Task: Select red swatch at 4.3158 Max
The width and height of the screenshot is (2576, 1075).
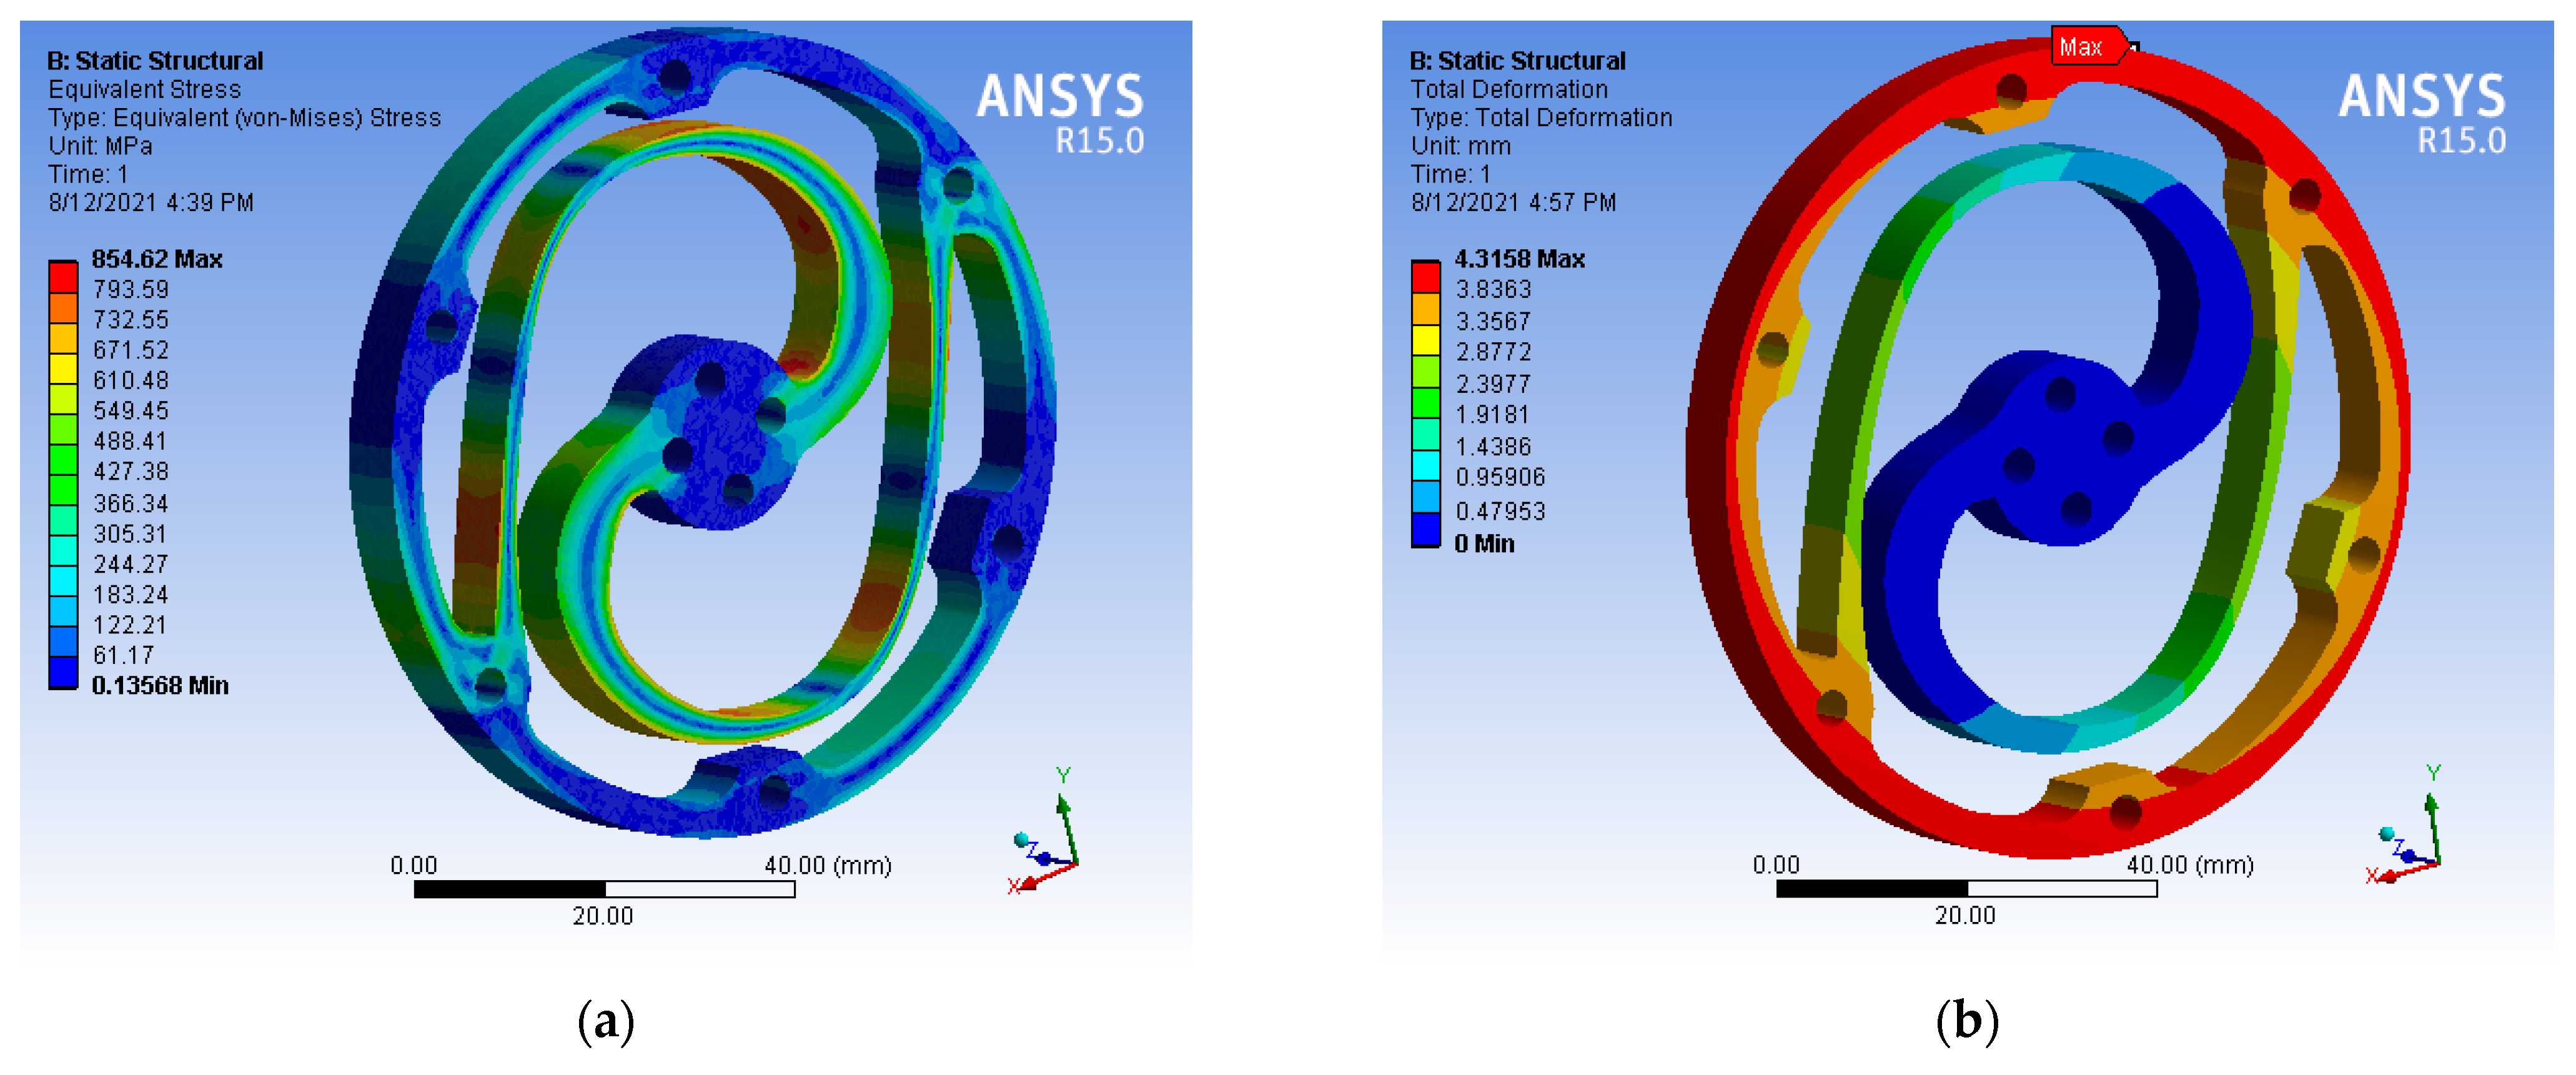Action: 1425,277
